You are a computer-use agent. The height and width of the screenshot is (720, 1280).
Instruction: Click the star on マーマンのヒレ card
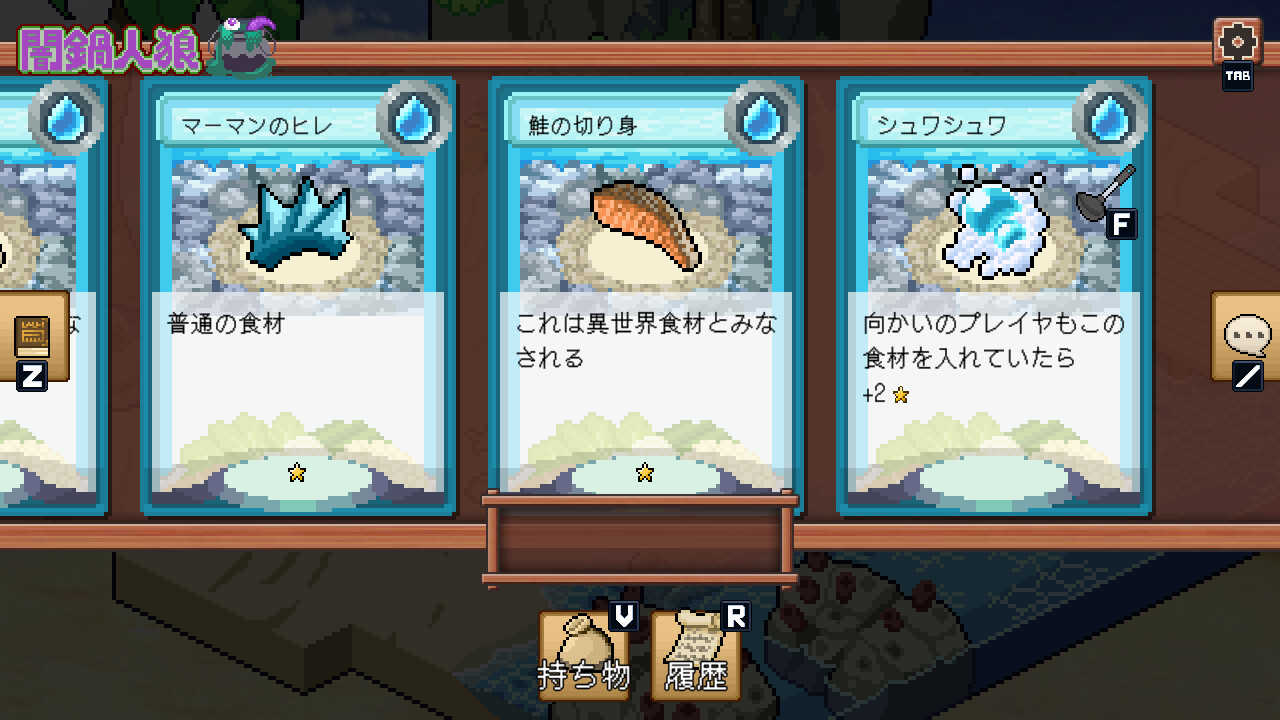click(x=297, y=472)
